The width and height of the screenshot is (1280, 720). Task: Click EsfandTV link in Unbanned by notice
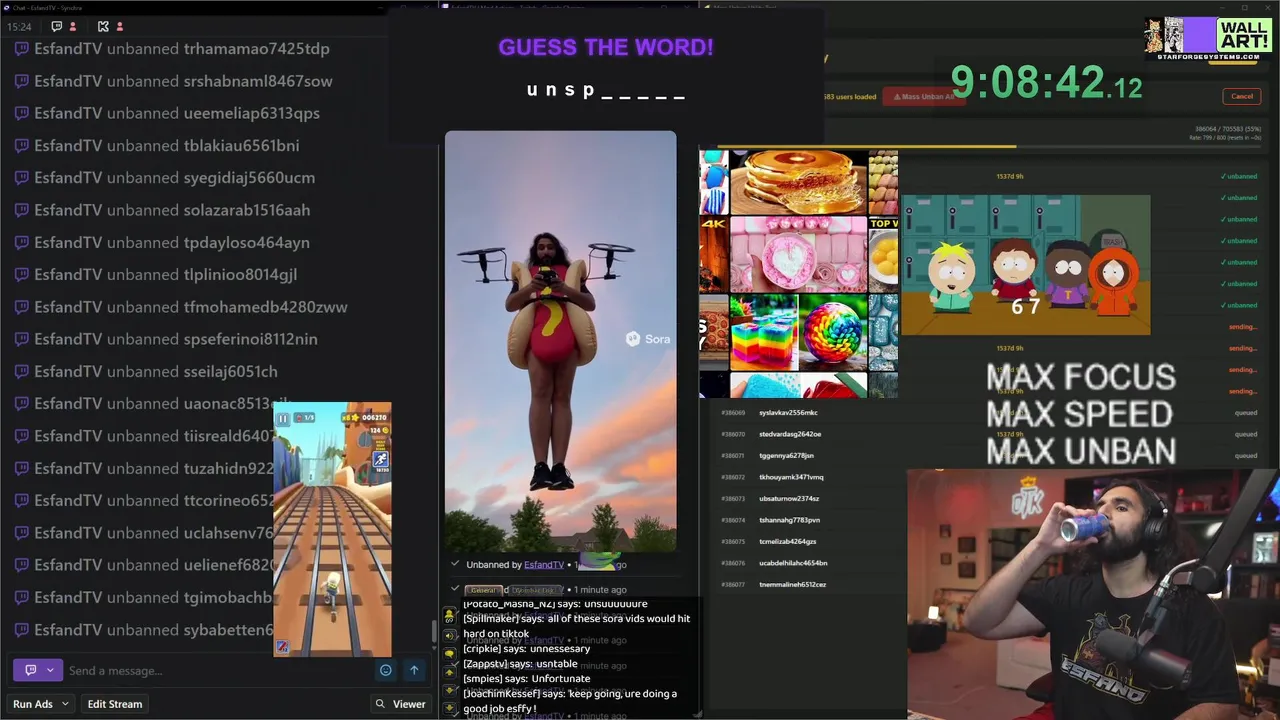[544, 565]
